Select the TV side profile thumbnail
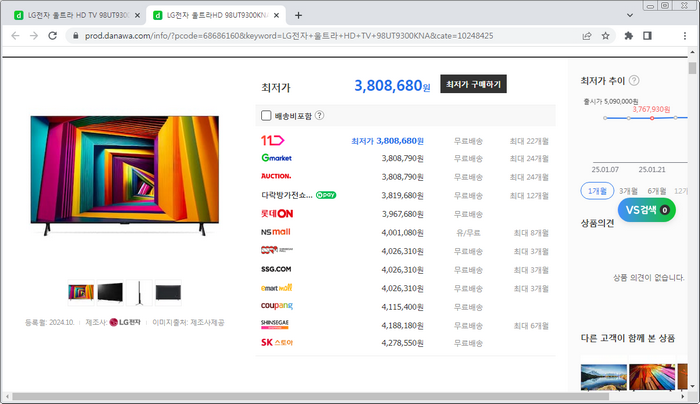The image size is (700, 404). 139,292
